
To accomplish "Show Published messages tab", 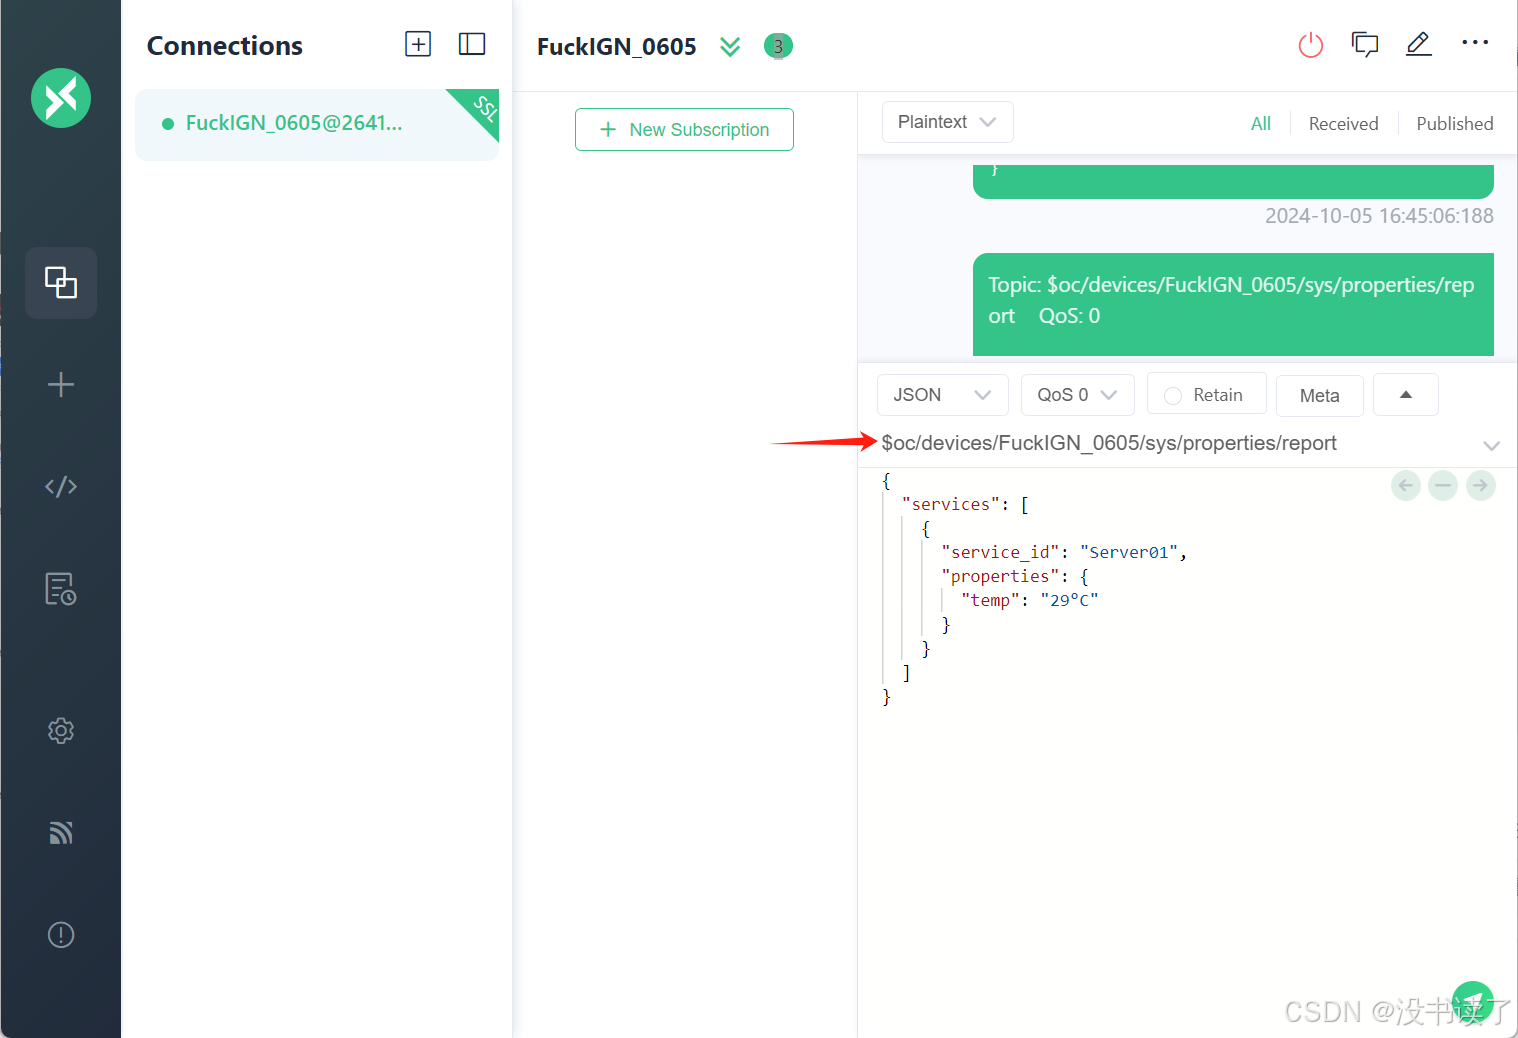I will (1455, 123).
